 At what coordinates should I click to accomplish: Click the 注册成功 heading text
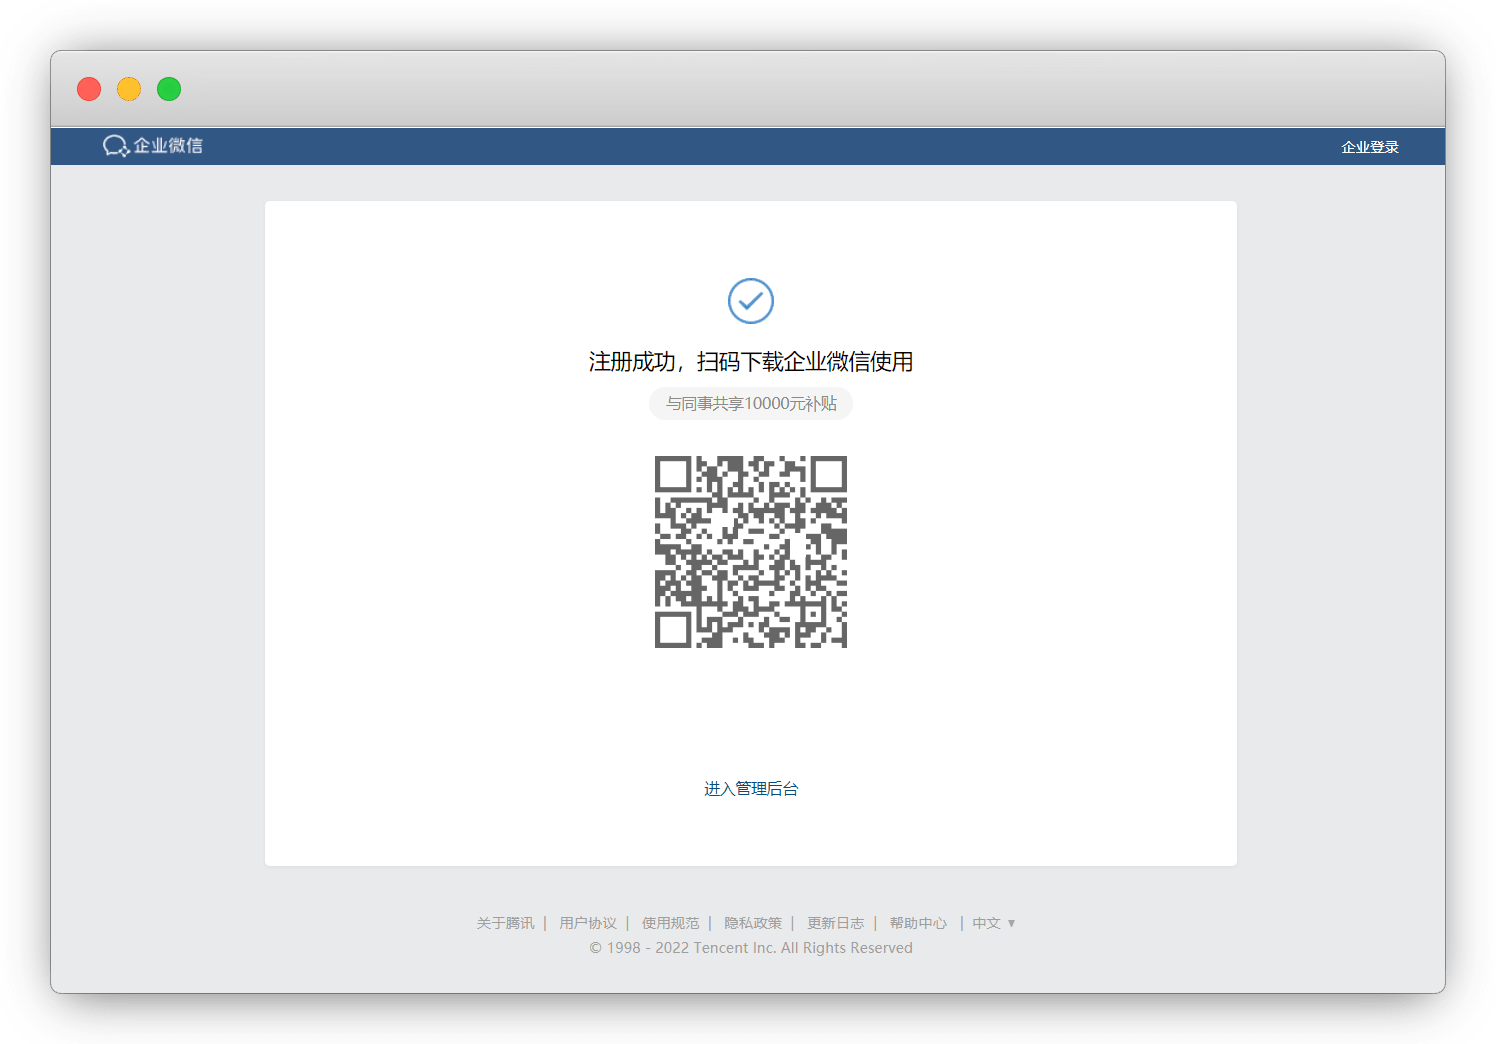tap(750, 362)
